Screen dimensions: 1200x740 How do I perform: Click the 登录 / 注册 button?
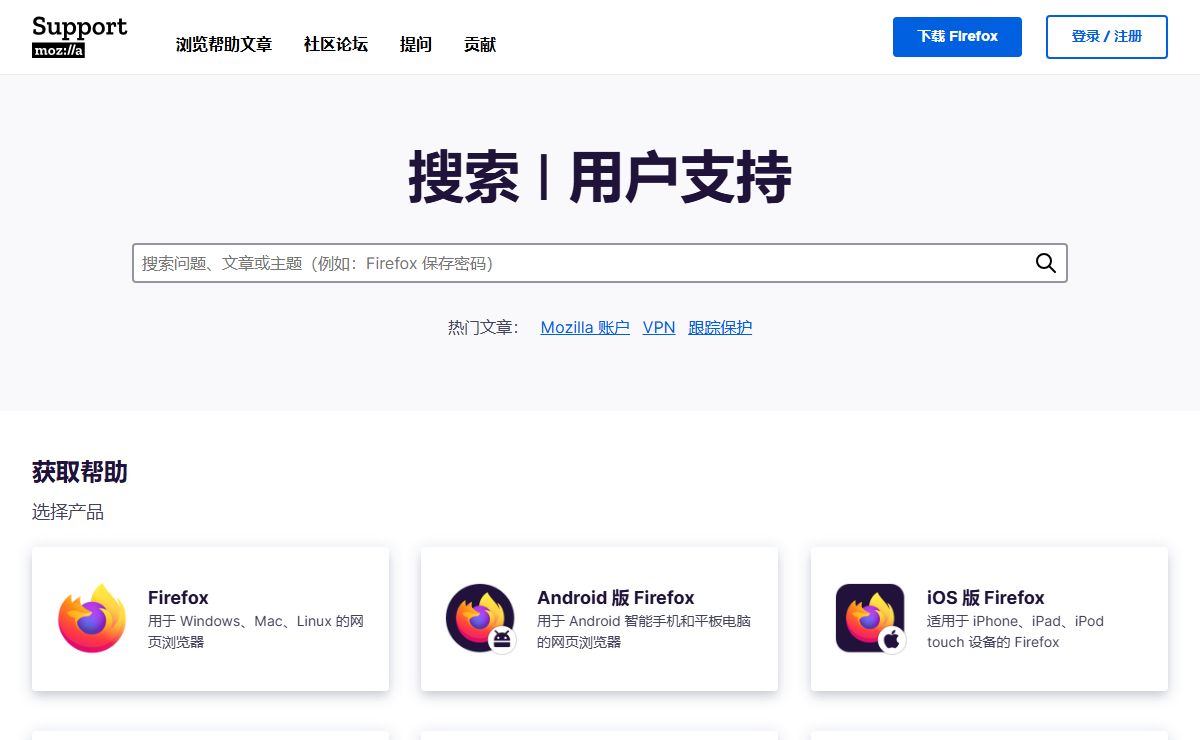[x=1107, y=37]
